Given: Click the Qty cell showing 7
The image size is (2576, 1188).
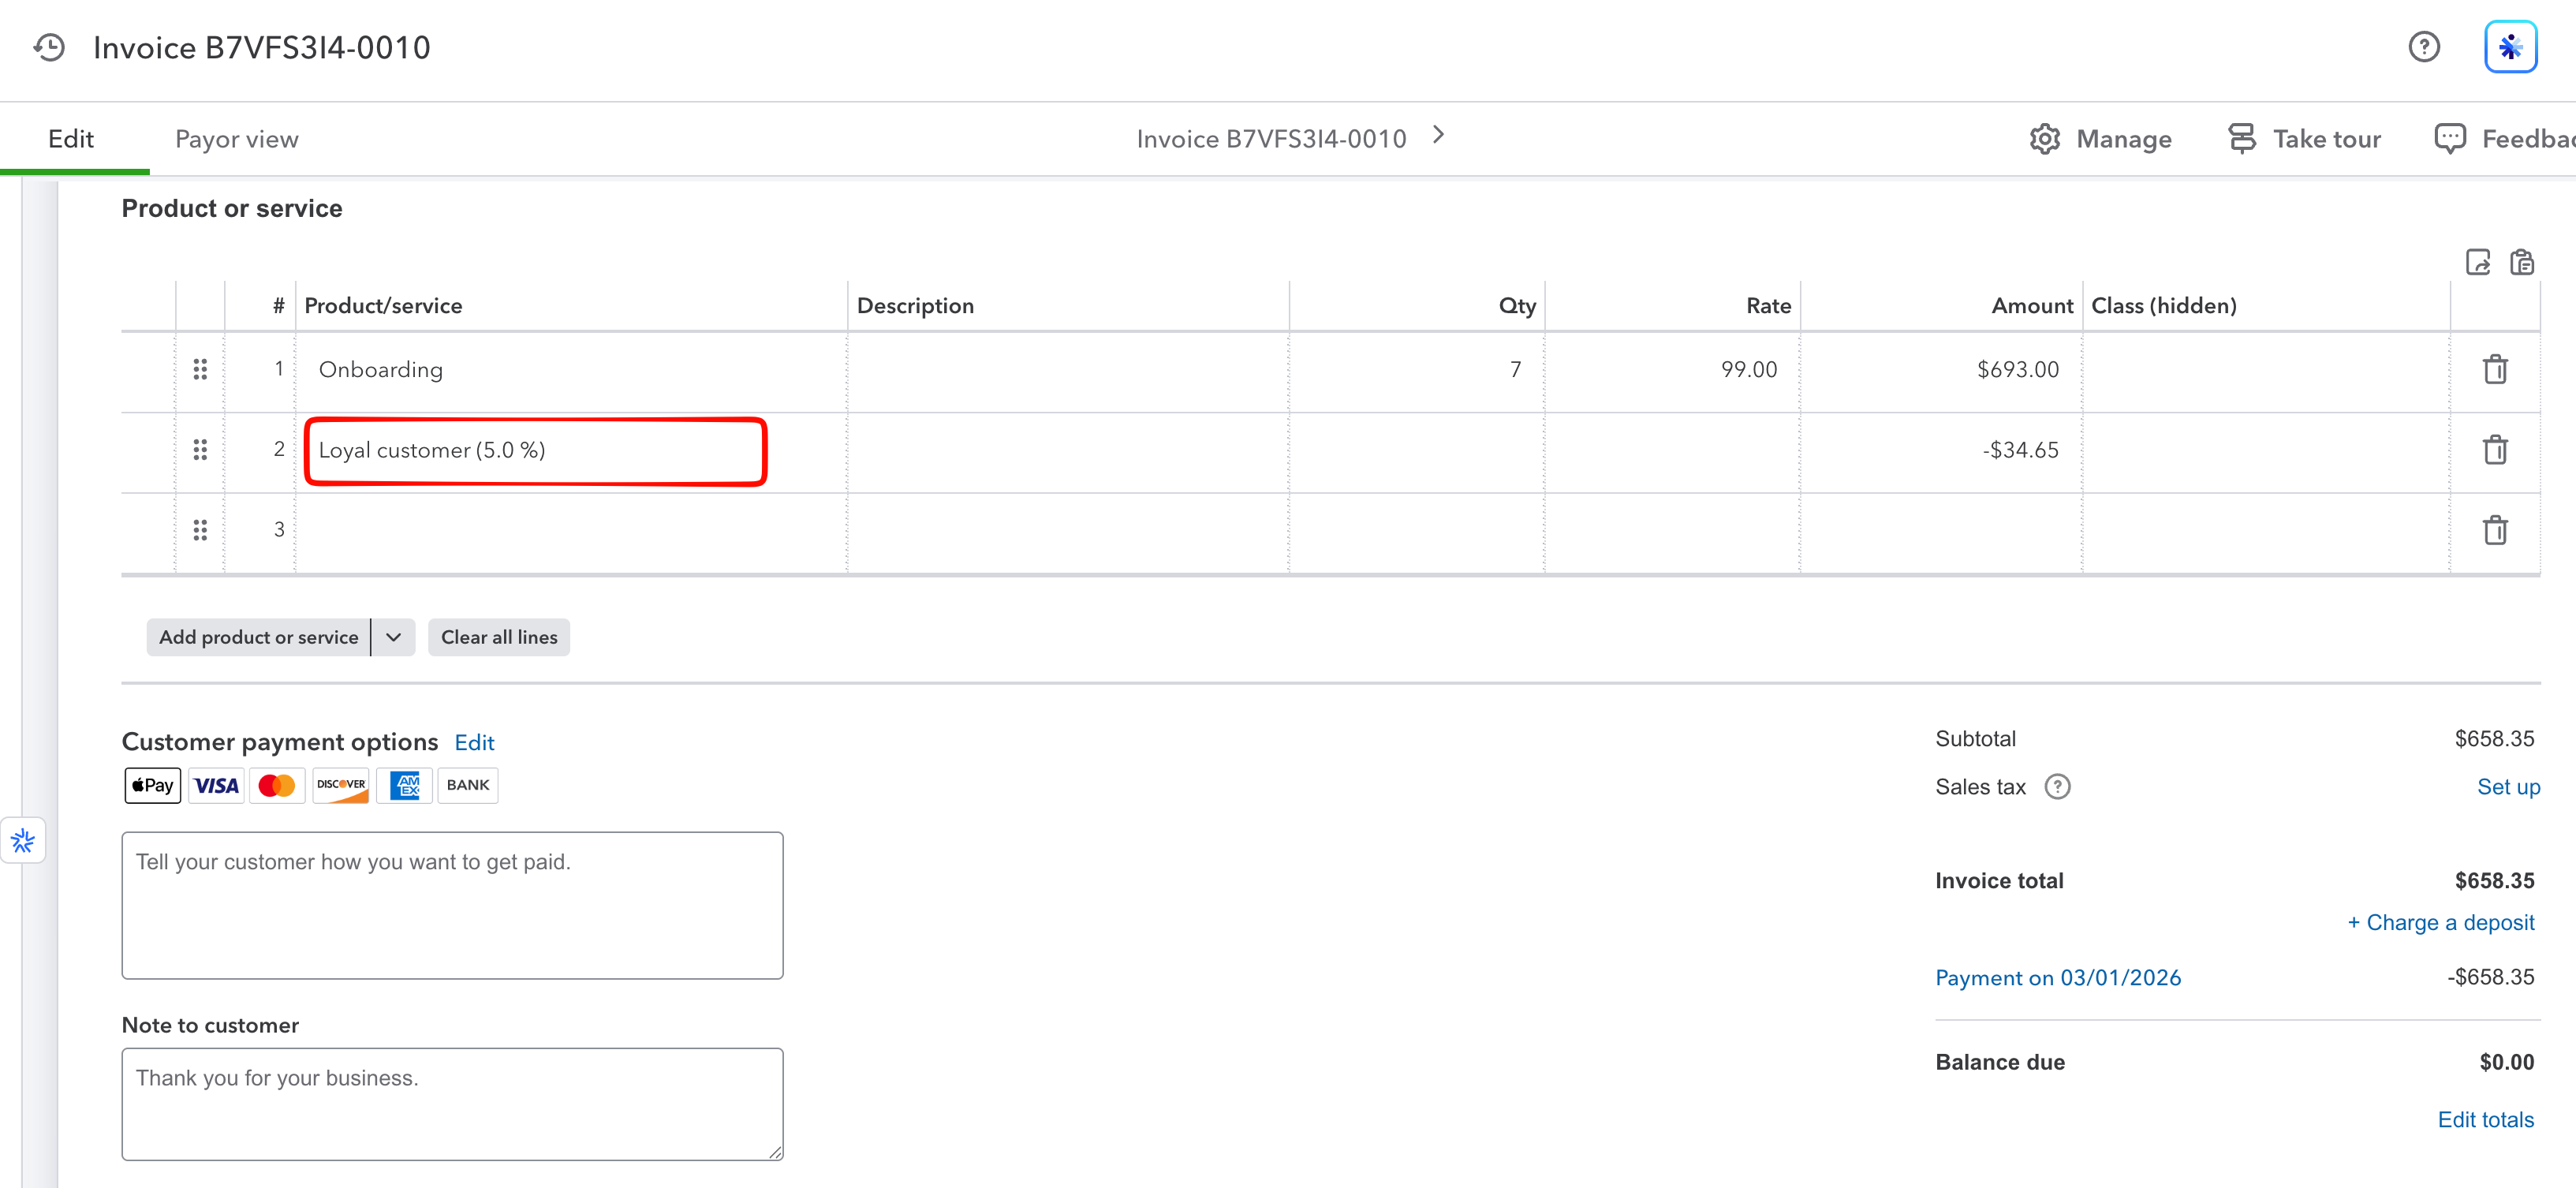Looking at the screenshot, I should click(x=1416, y=370).
